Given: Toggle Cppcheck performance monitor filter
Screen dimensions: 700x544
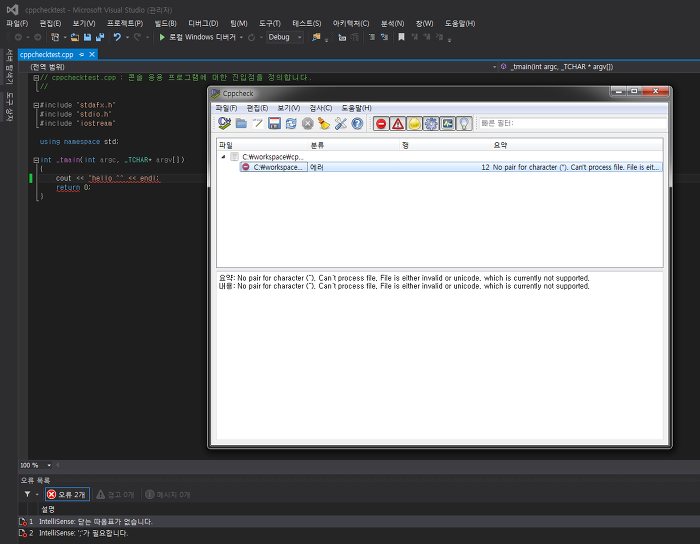Looking at the screenshot, I should pos(447,123).
